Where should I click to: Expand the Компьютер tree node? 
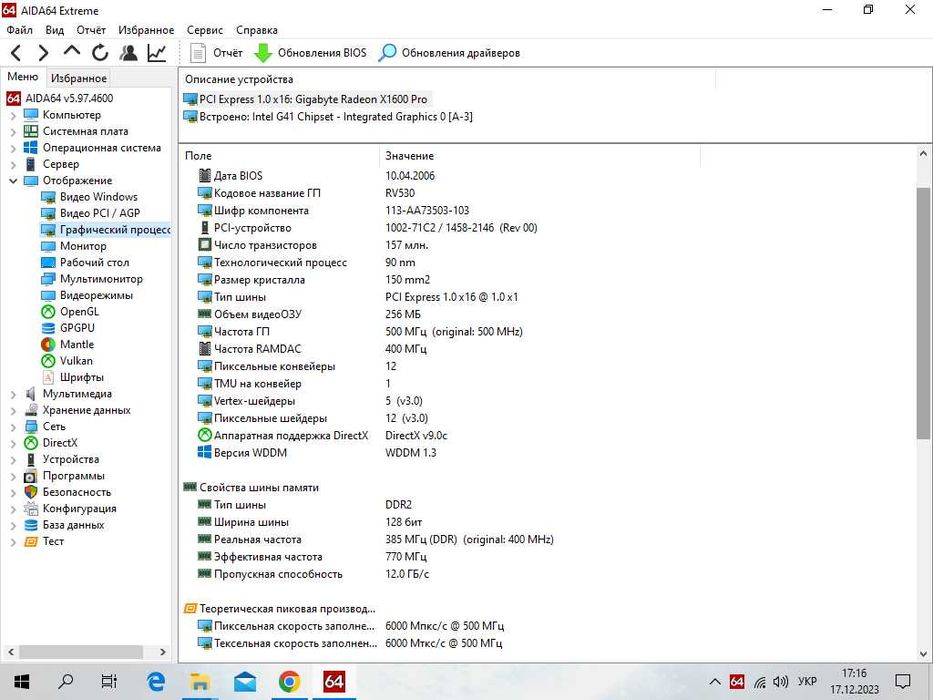pyautogui.click(x=13, y=115)
